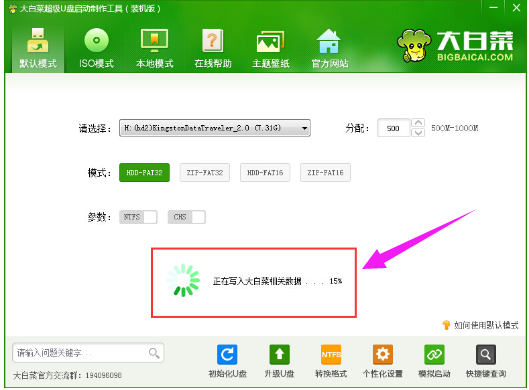Open 本地模式 tab
529x390 pixels.
coord(155,48)
